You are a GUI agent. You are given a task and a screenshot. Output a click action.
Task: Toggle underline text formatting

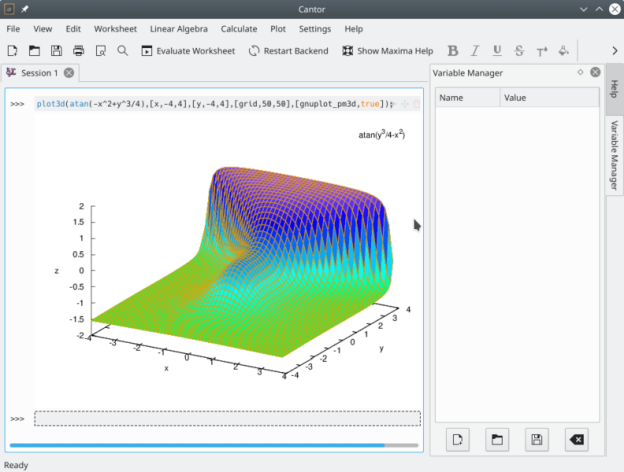point(497,50)
